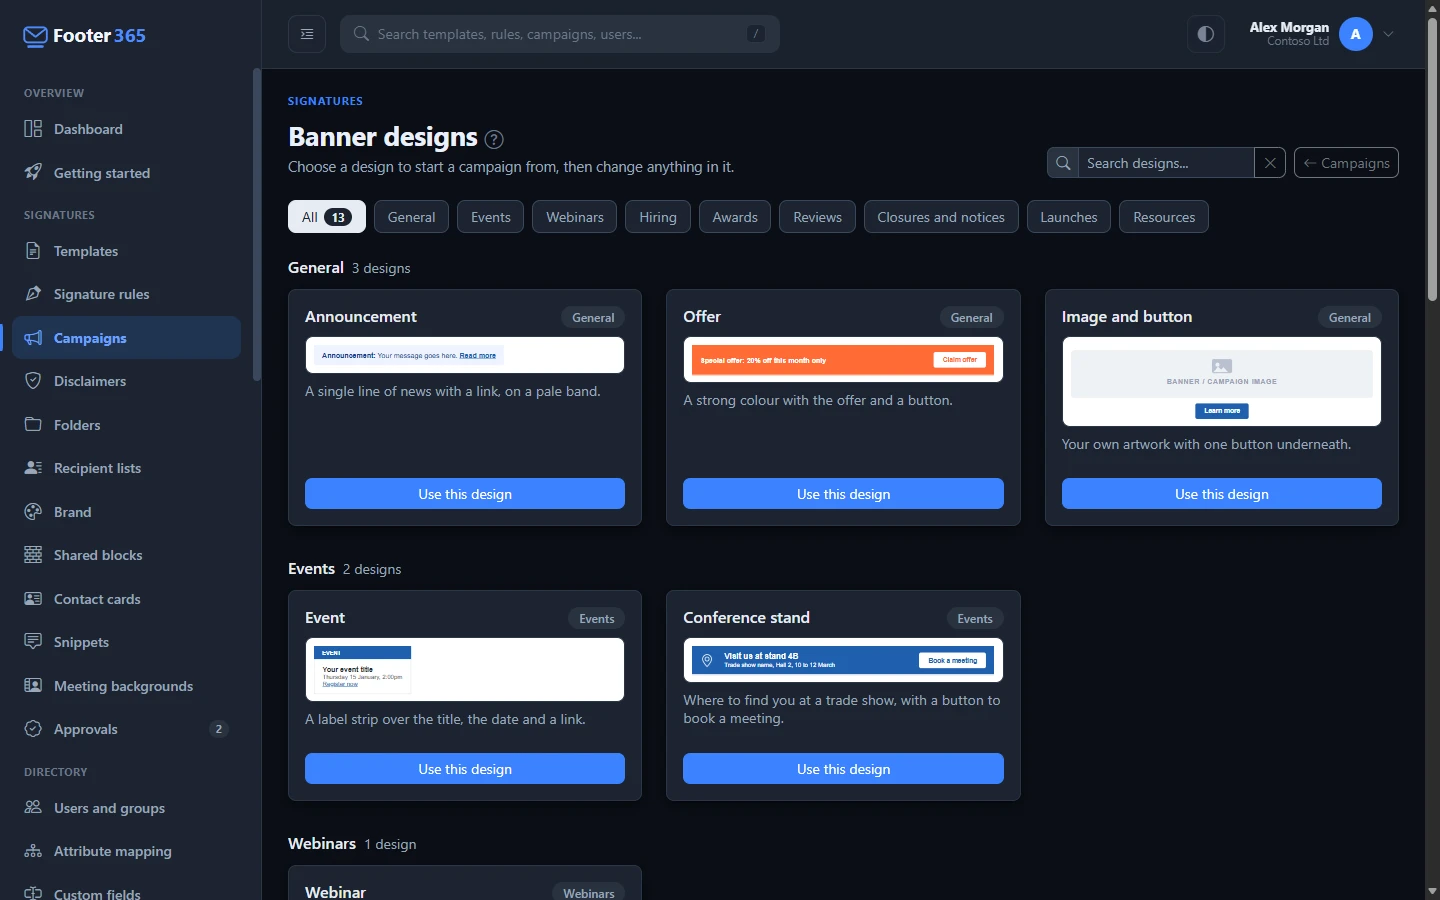This screenshot has width=1440, height=900.
Task: Open Templates in the sidebar
Action: click(126, 251)
